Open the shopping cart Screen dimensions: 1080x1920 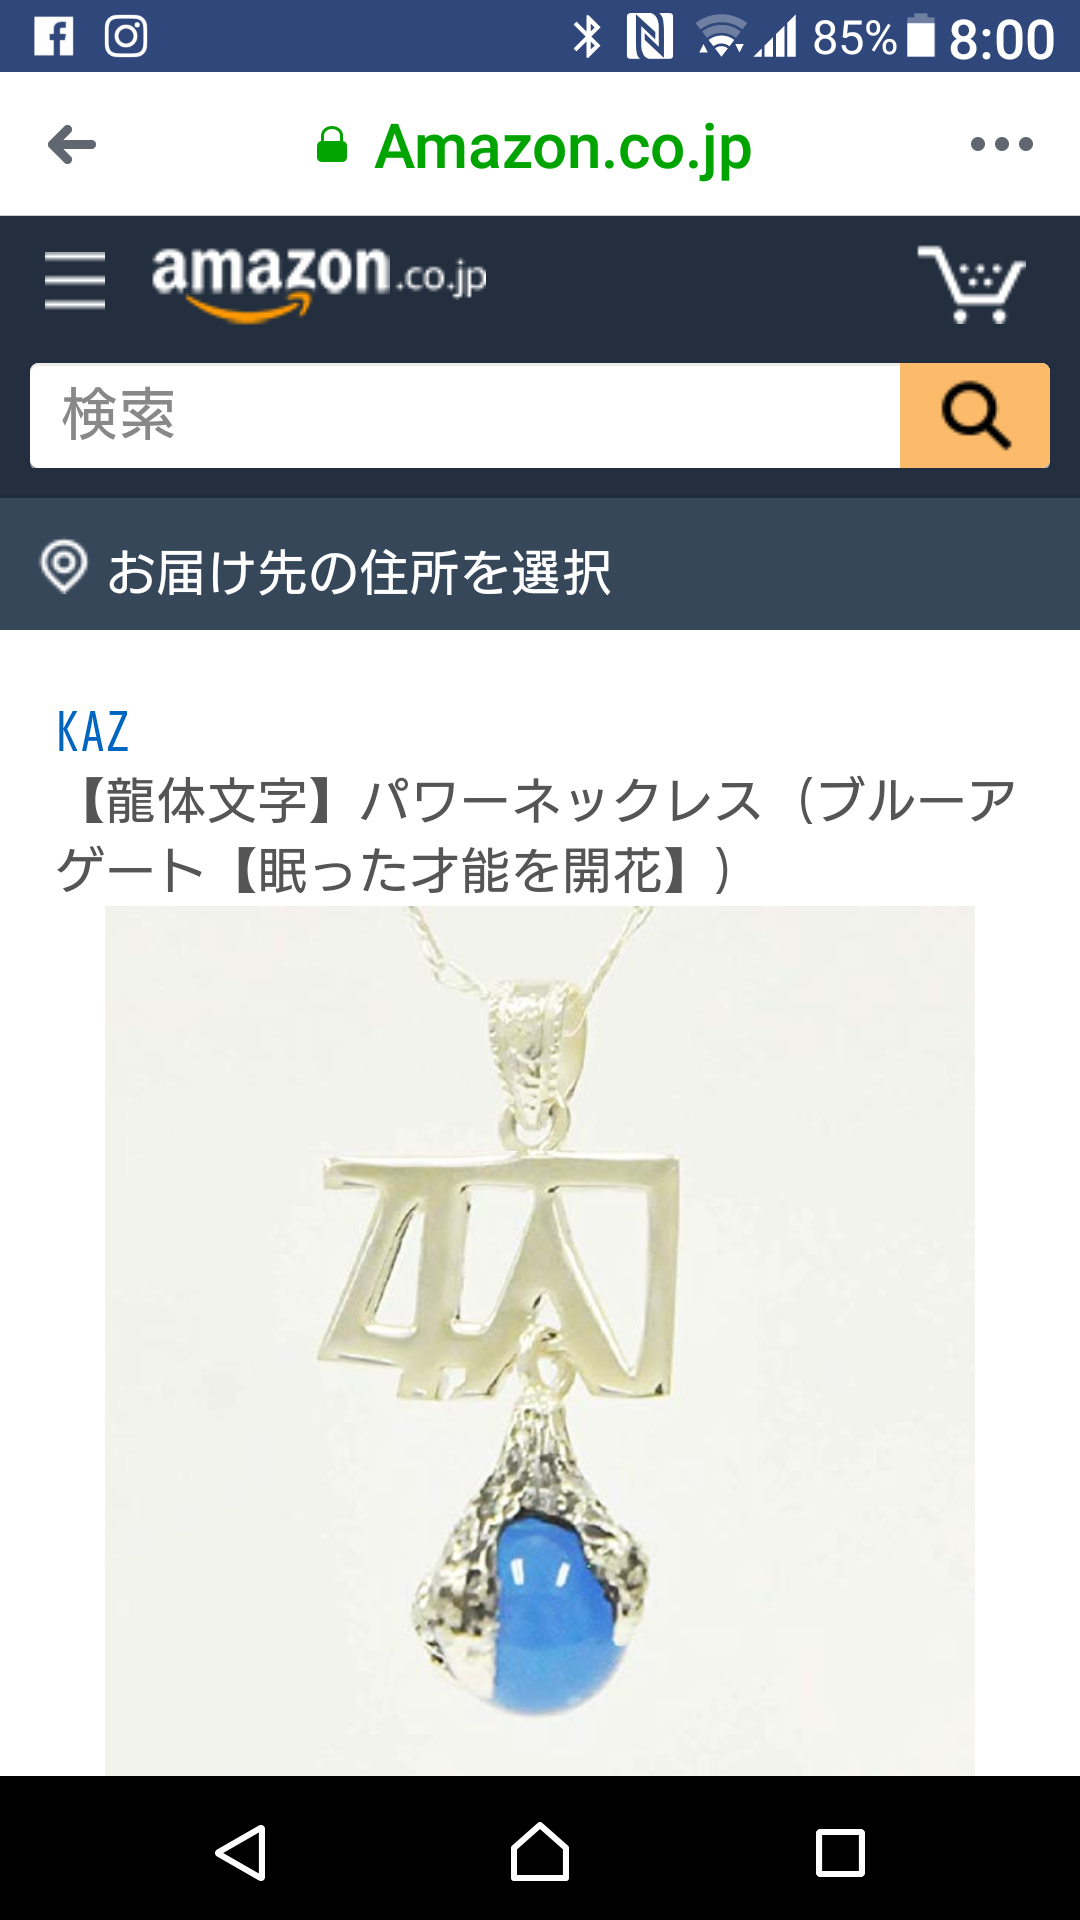(971, 284)
